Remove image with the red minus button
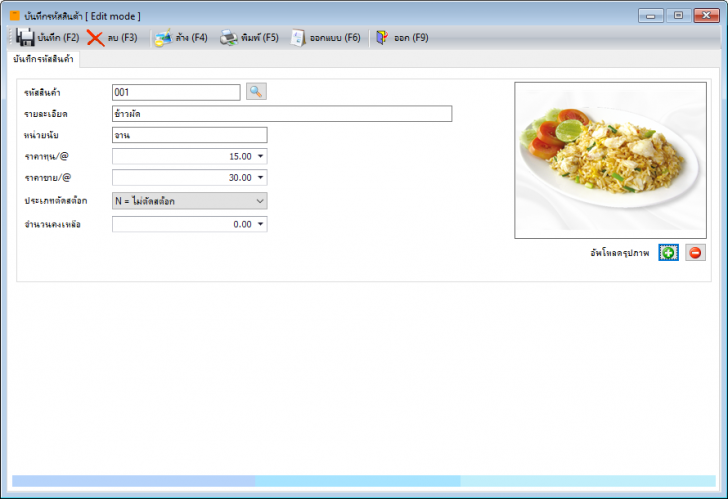 click(x=695, y=253)
